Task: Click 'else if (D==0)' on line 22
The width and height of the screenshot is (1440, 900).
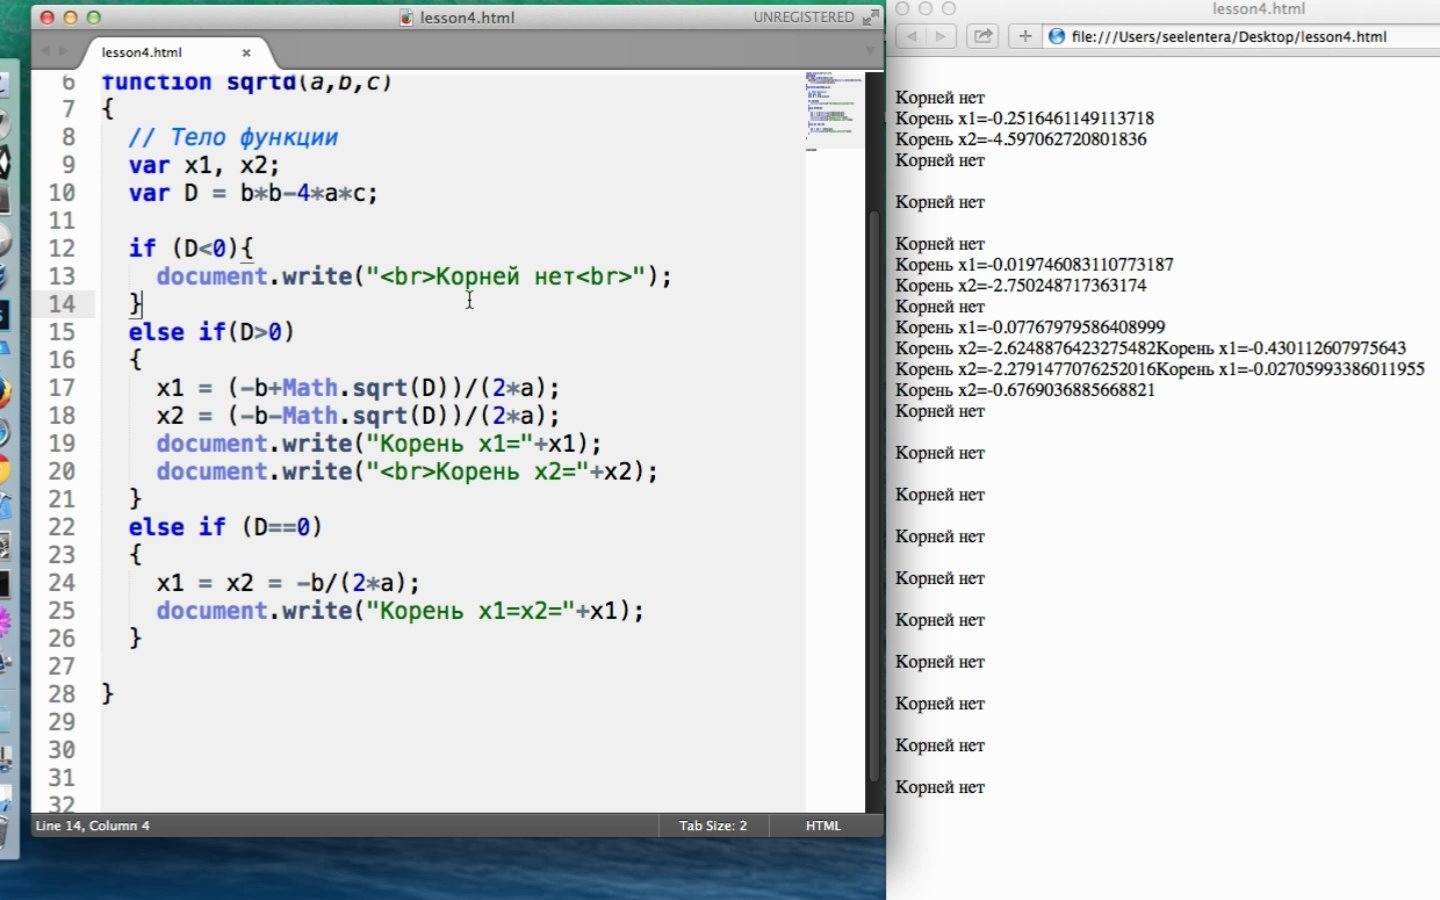Action: coord(225,527)
